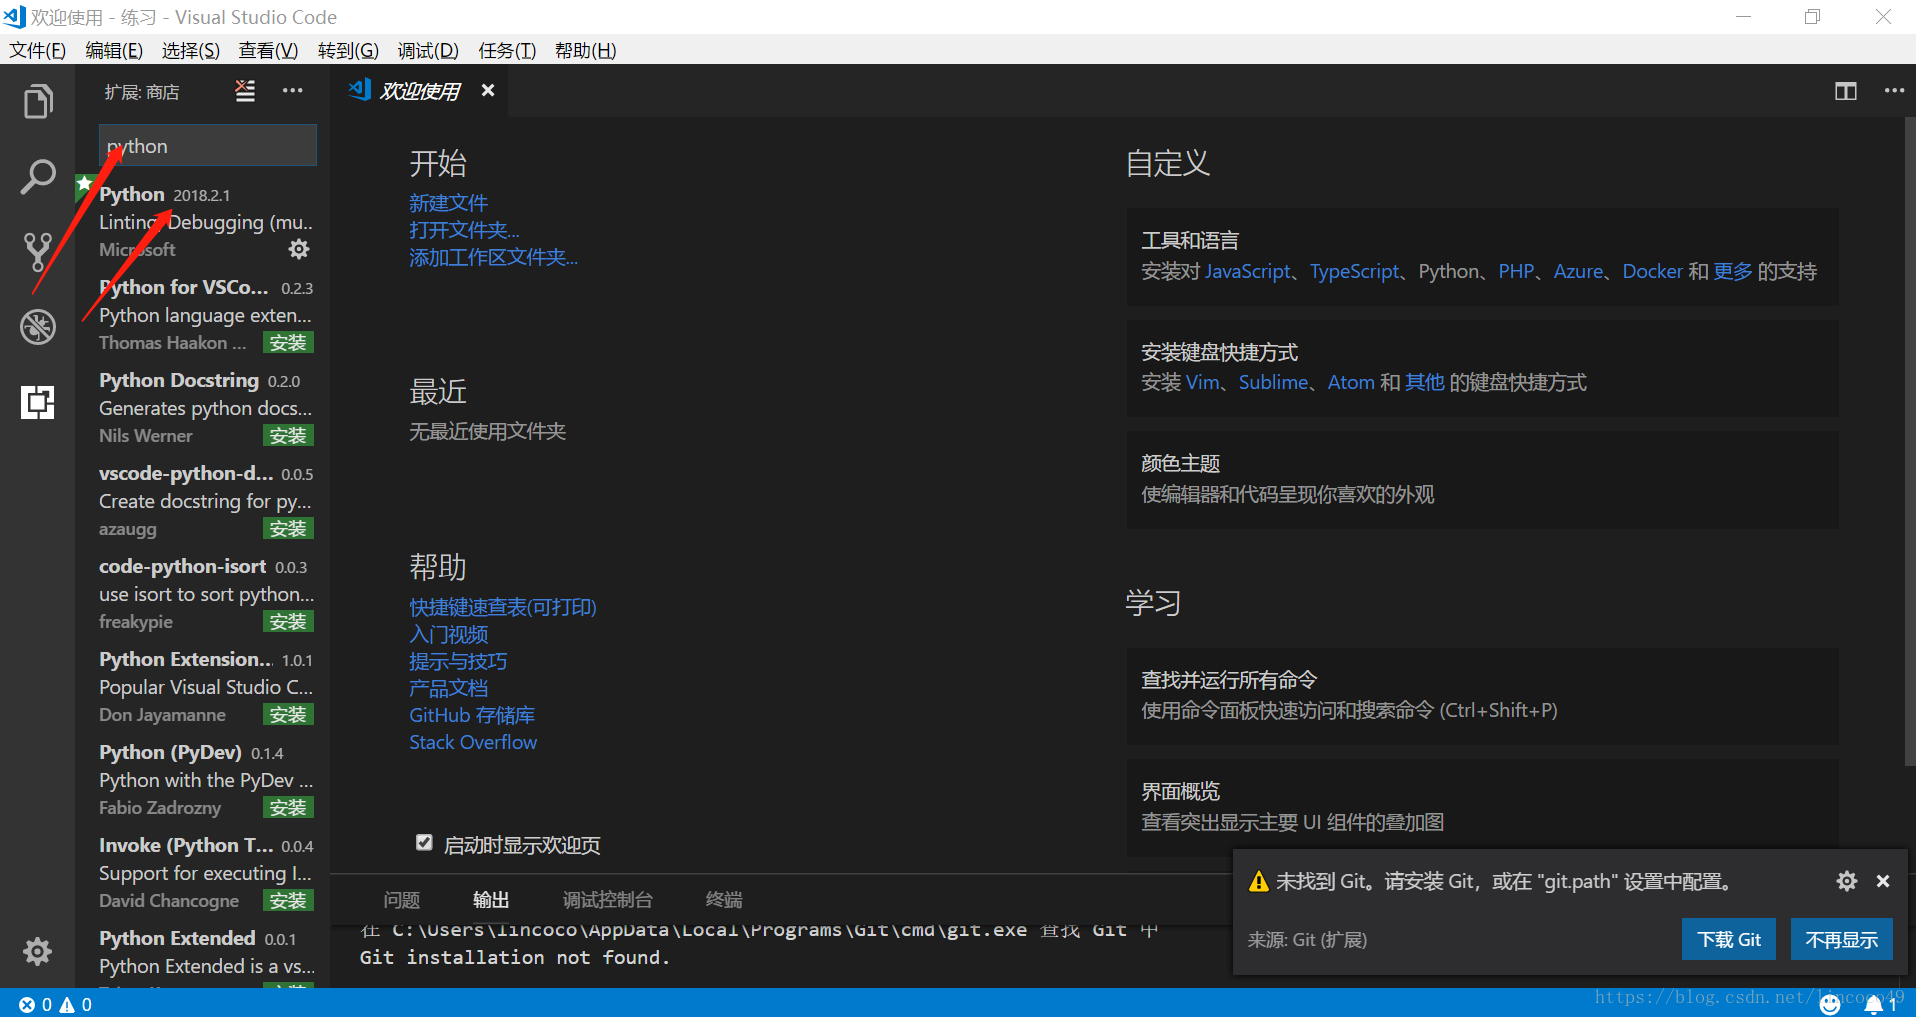The image size is (1916, 1017).
Task: Open the Manage gear in activity bar
Action: tap(38, 951)
